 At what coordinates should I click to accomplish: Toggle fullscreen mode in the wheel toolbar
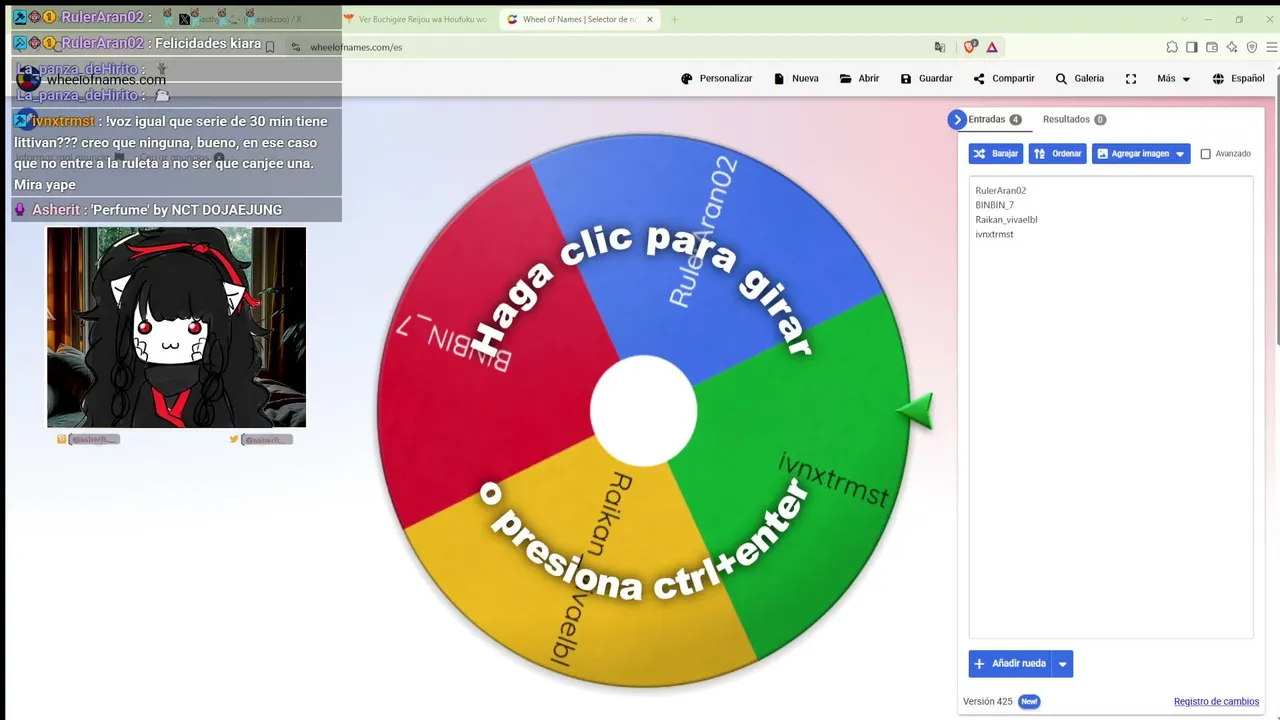coord(1131,78)
